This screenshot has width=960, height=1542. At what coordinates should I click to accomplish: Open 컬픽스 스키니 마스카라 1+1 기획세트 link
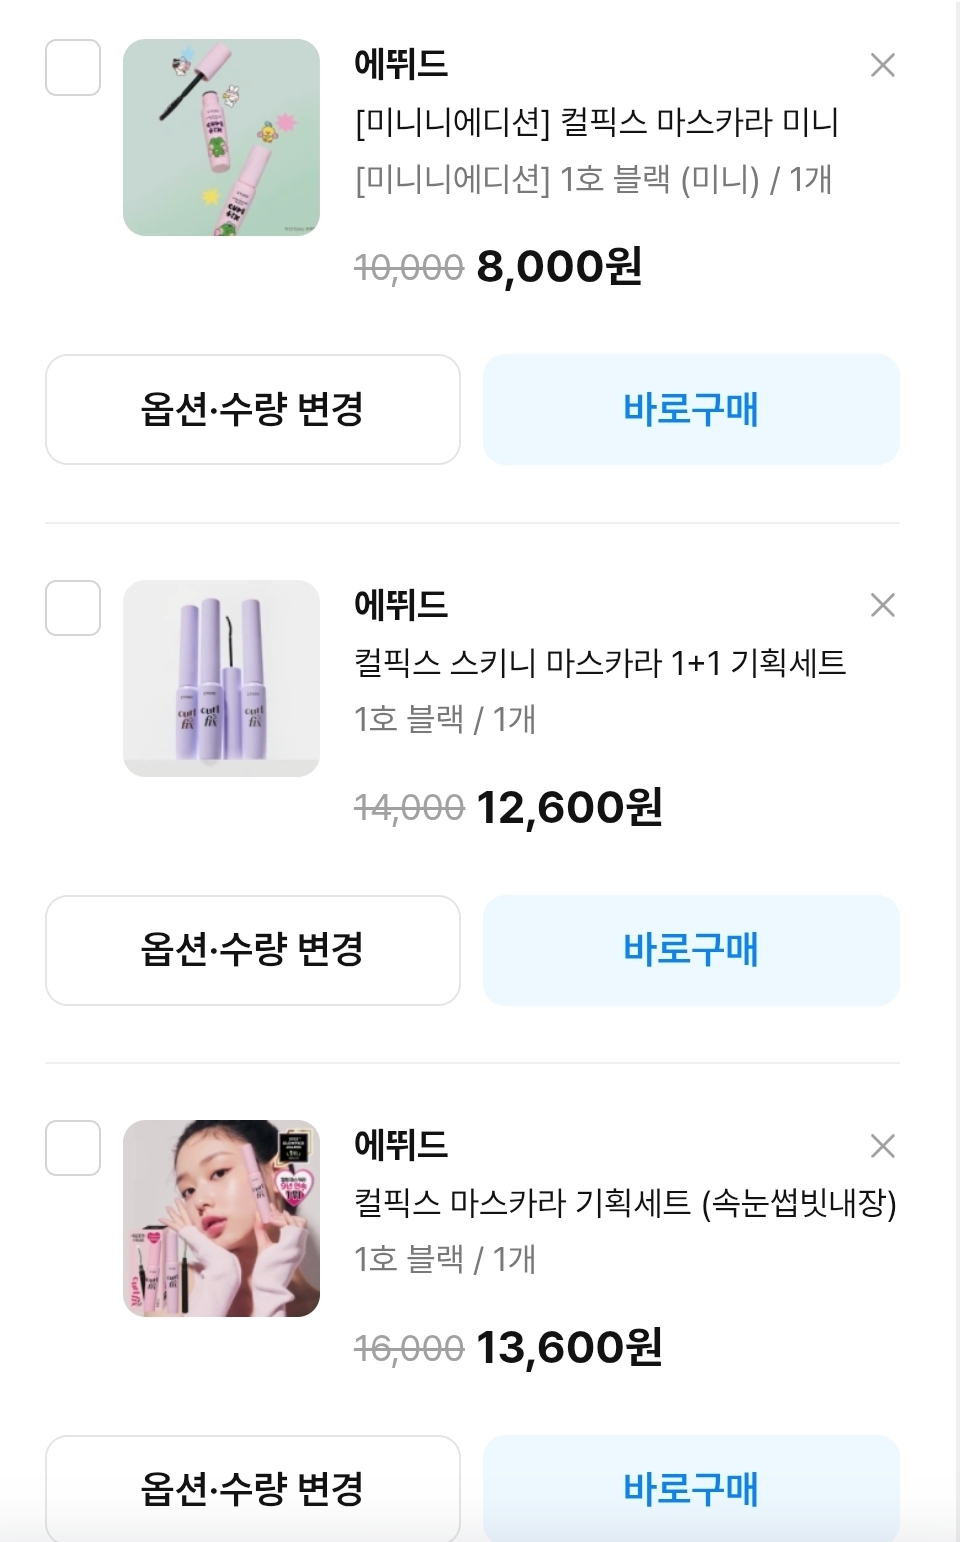[600, 662]
